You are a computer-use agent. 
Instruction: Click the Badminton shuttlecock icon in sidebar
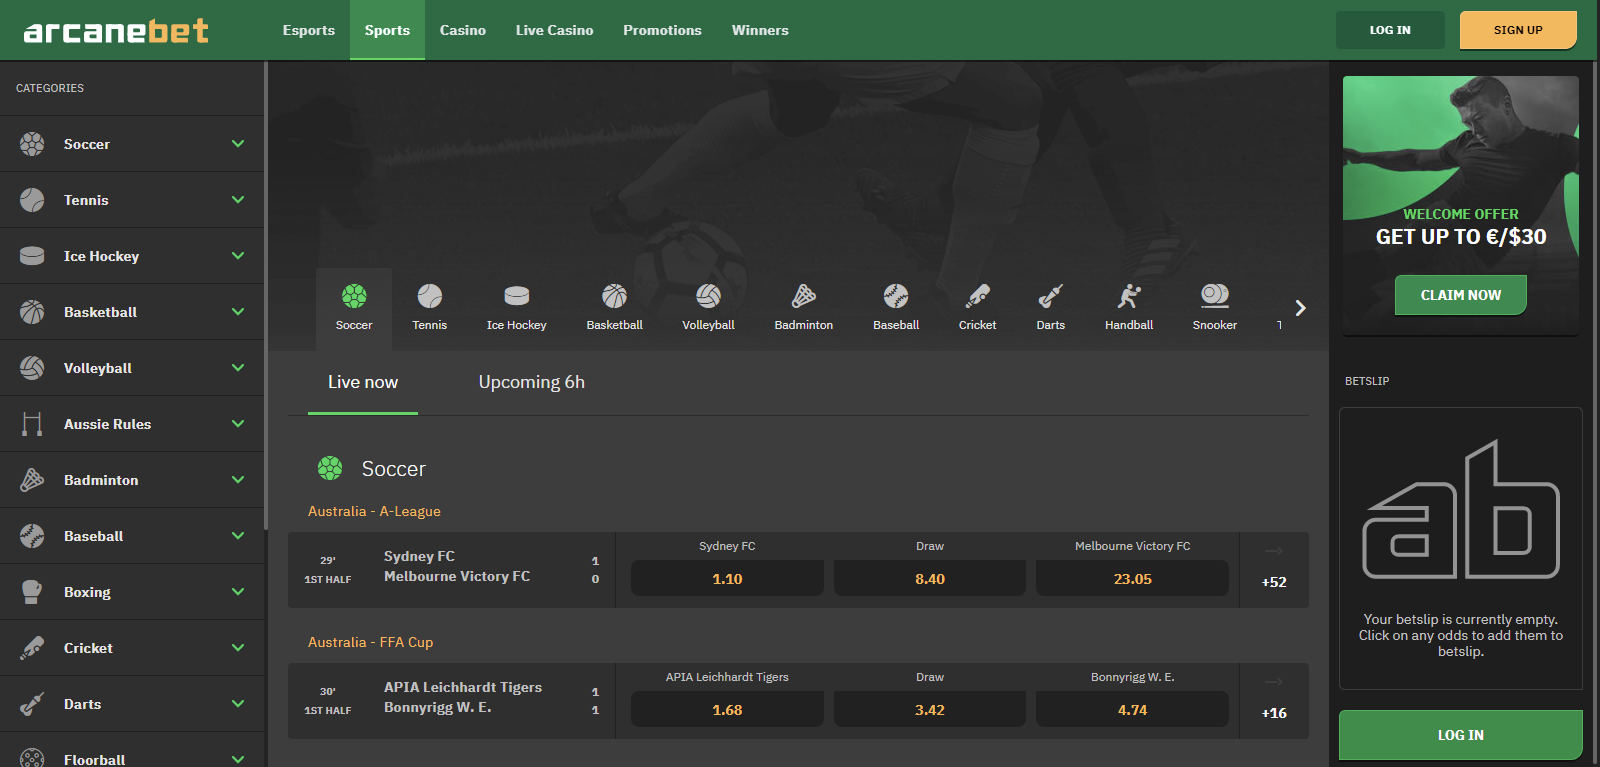32,480
